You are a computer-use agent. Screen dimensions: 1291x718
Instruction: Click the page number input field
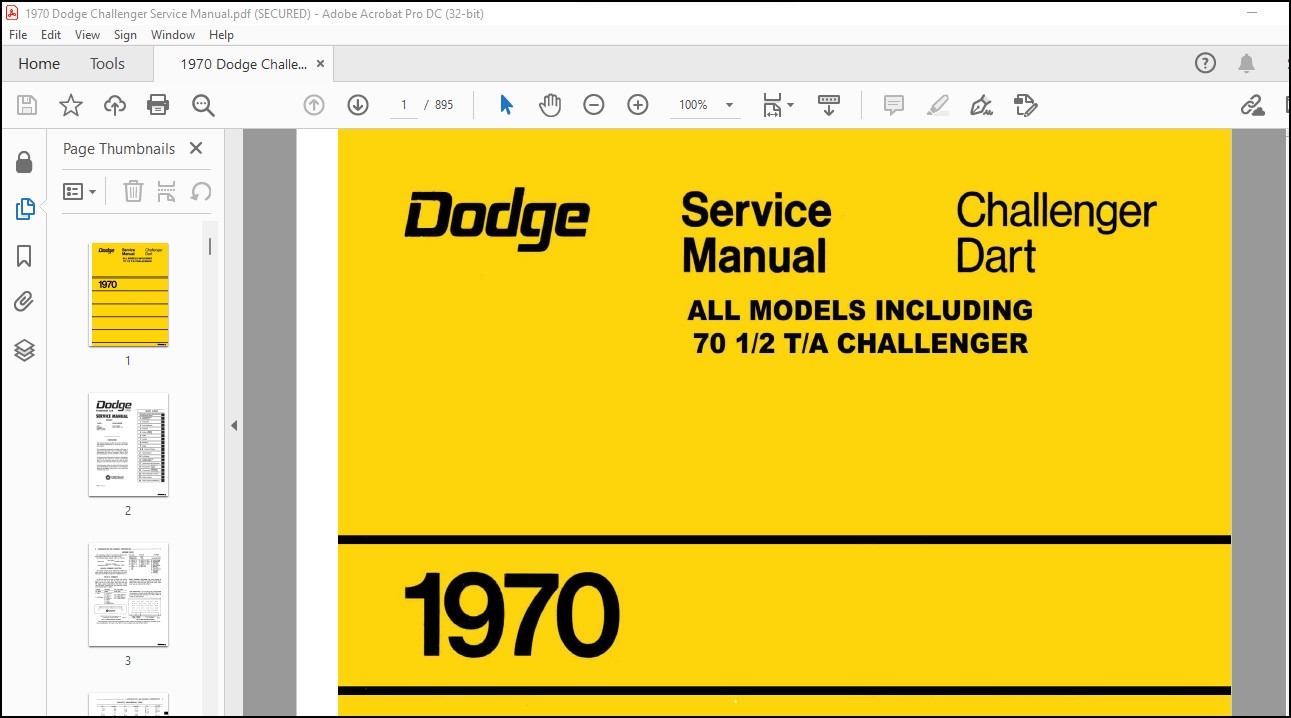[404, 105]
